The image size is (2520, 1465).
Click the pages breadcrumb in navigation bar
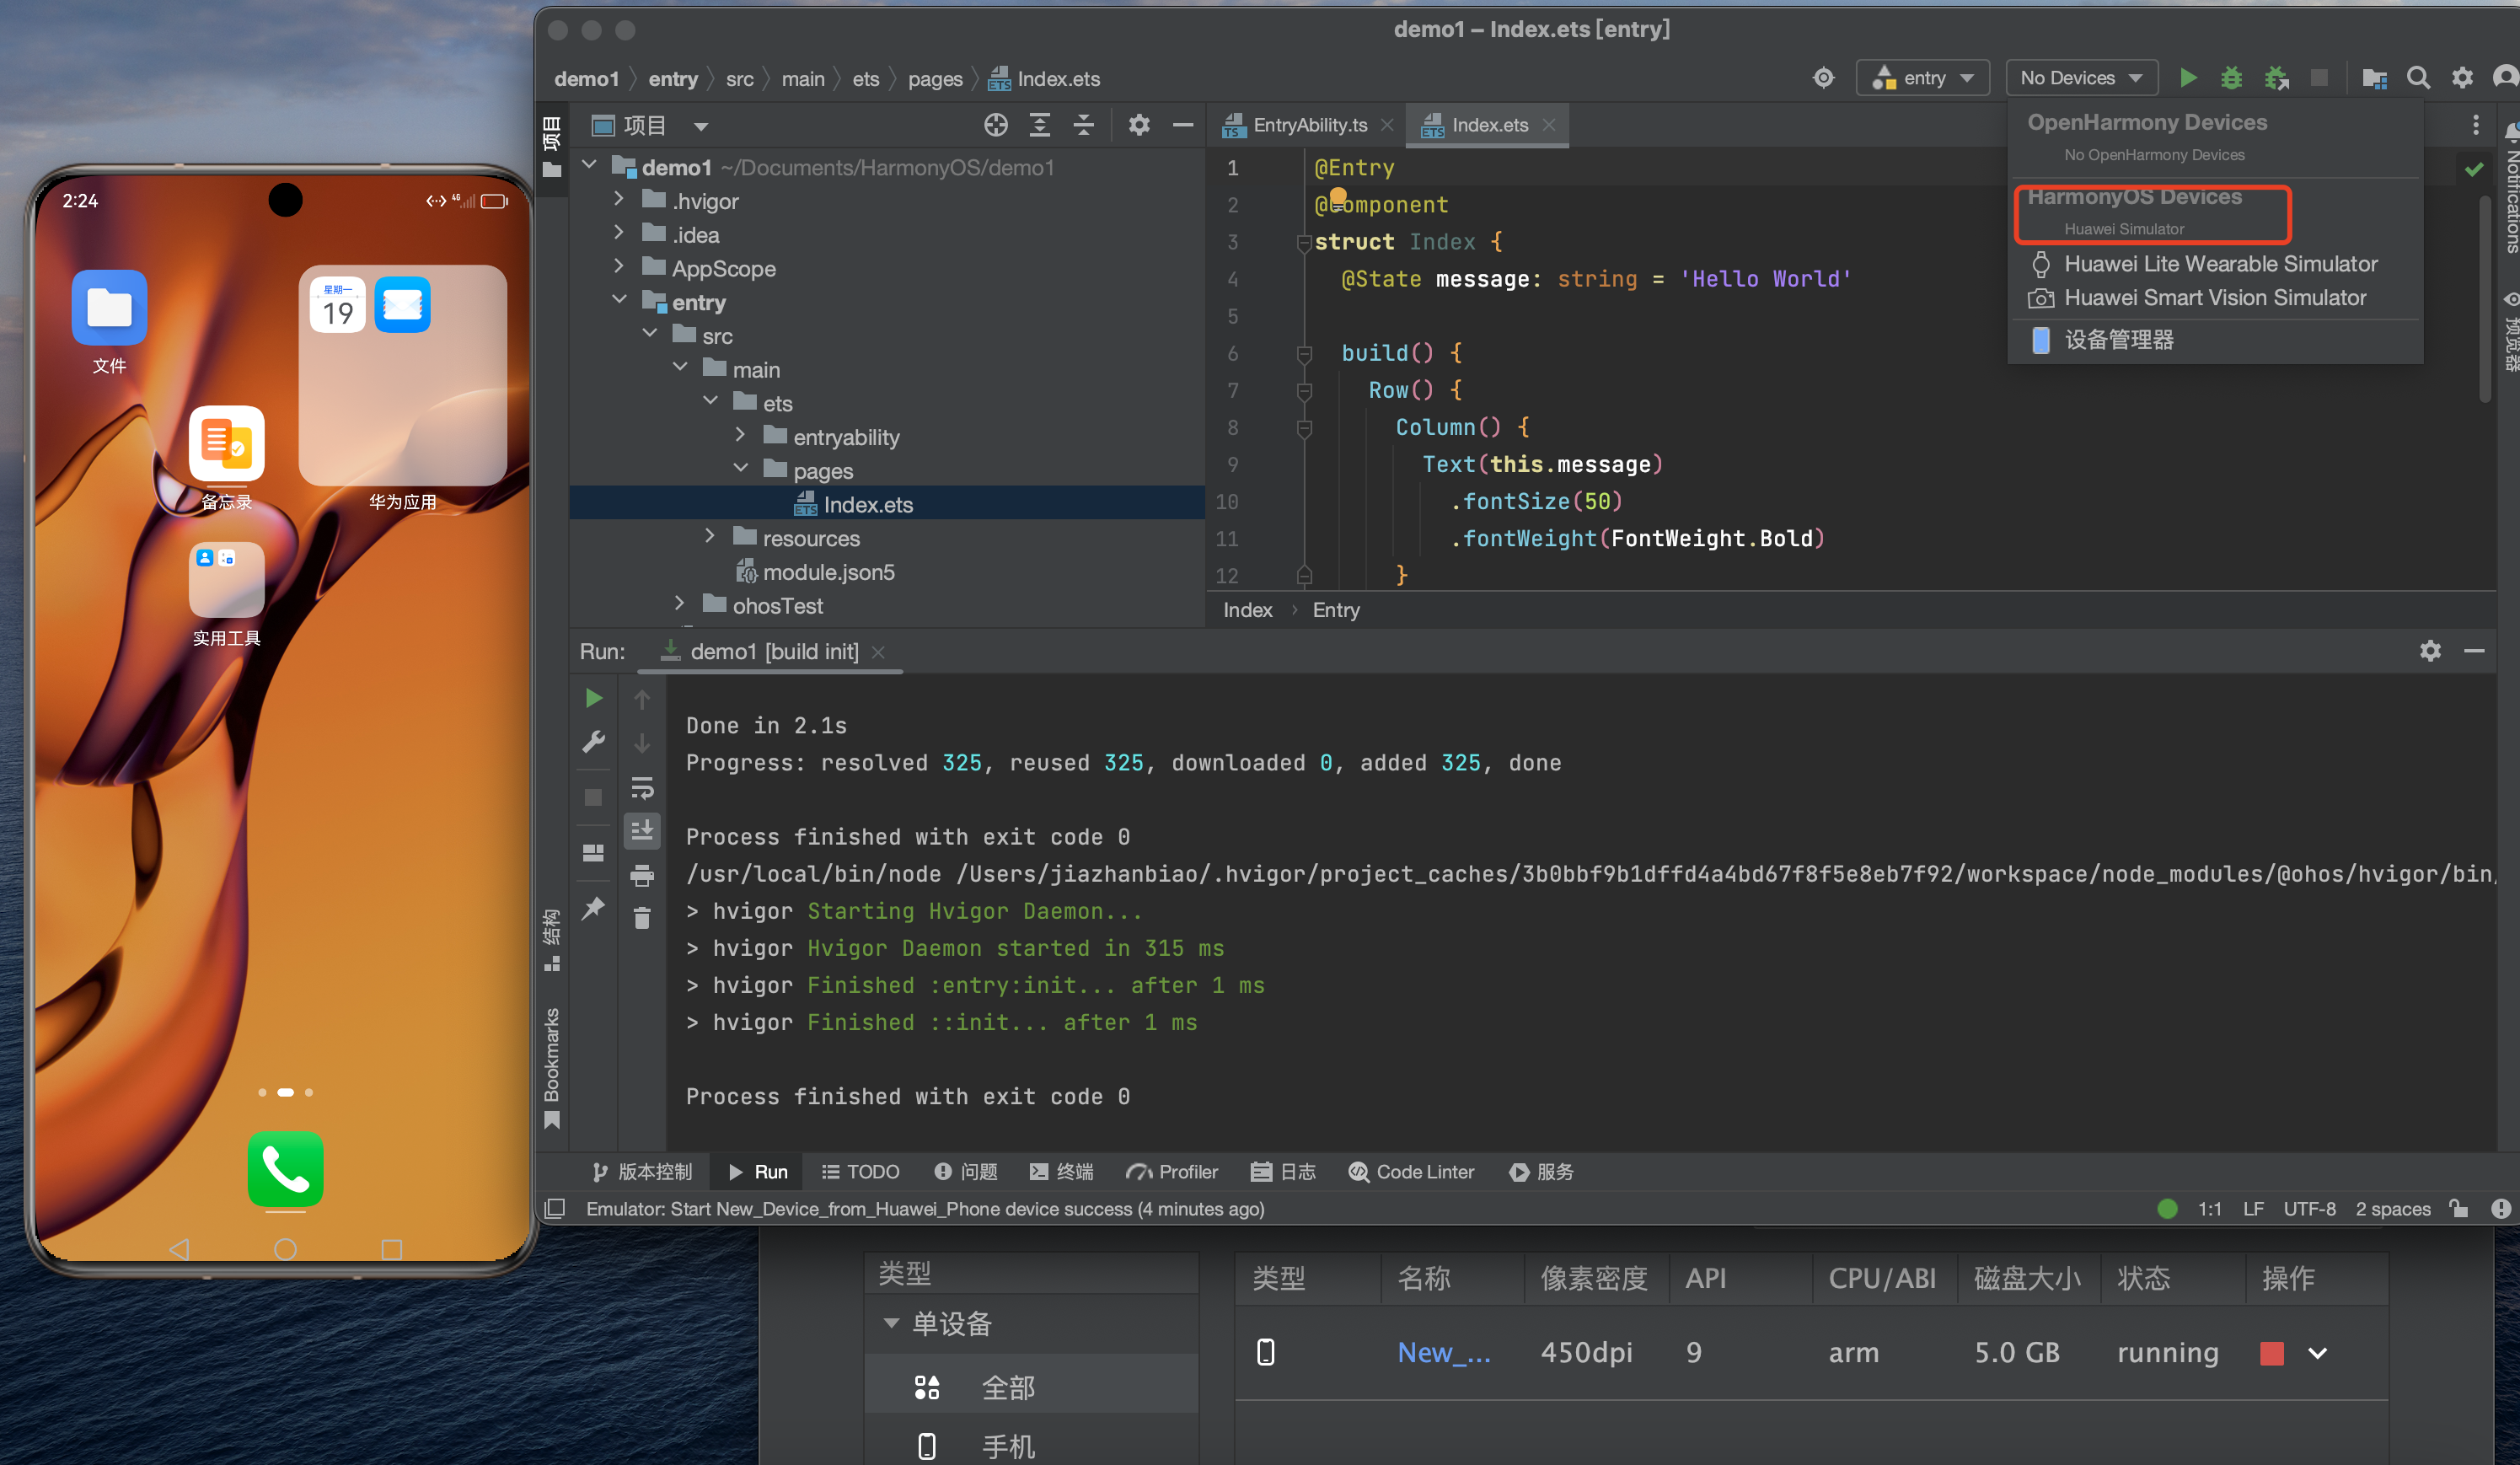[x=935, y=78]
